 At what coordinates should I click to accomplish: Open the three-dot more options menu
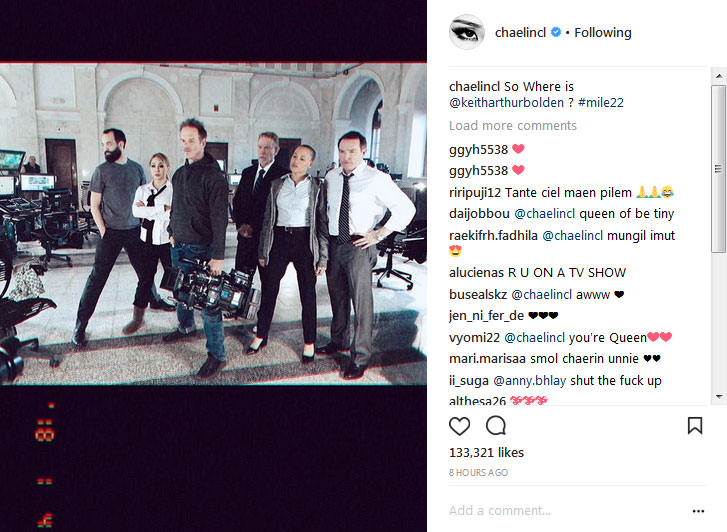(698, 511)
